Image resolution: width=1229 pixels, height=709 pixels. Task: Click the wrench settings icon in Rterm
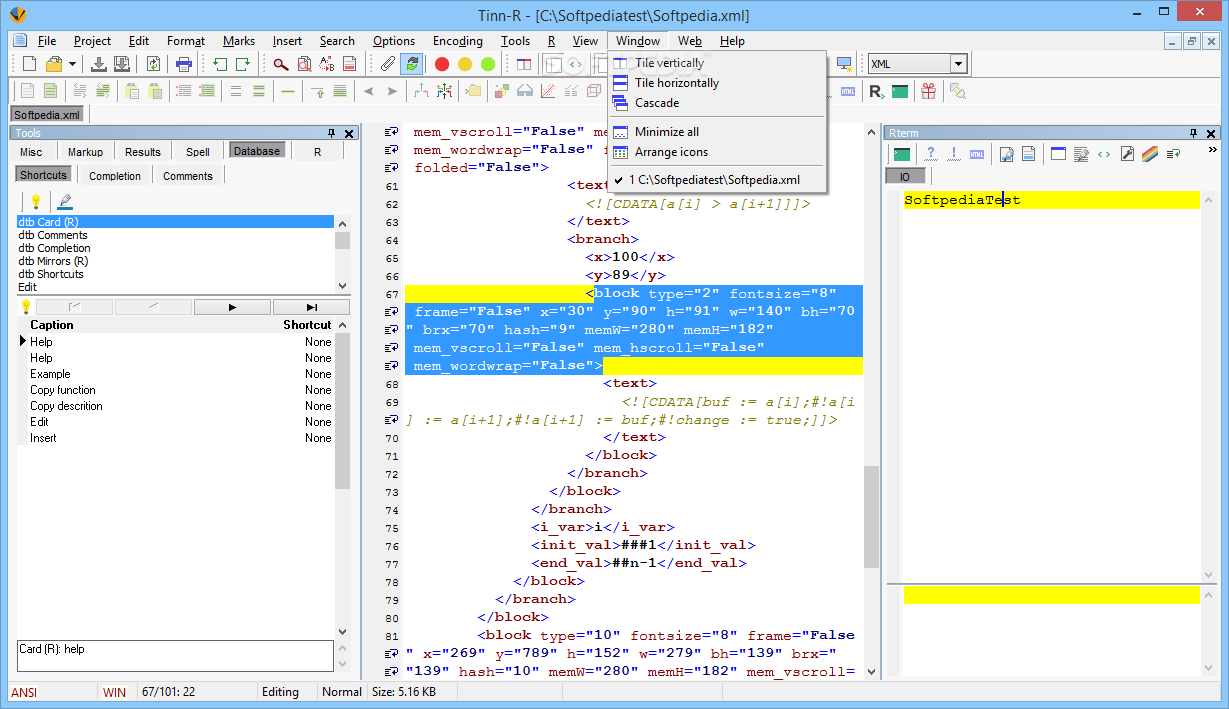tap(1127, 154)
